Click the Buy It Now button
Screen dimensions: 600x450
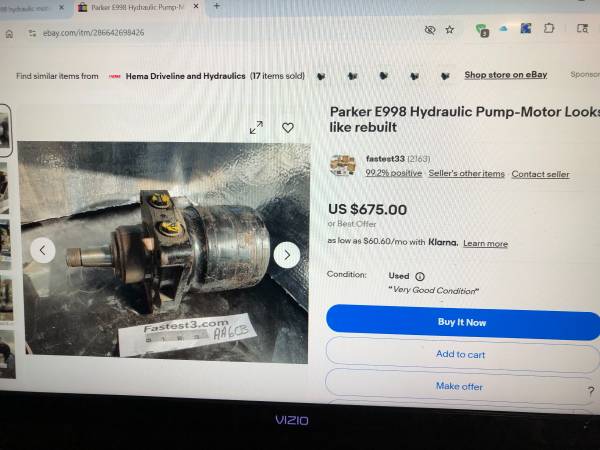pyautogui.click(x=463, y=322)
